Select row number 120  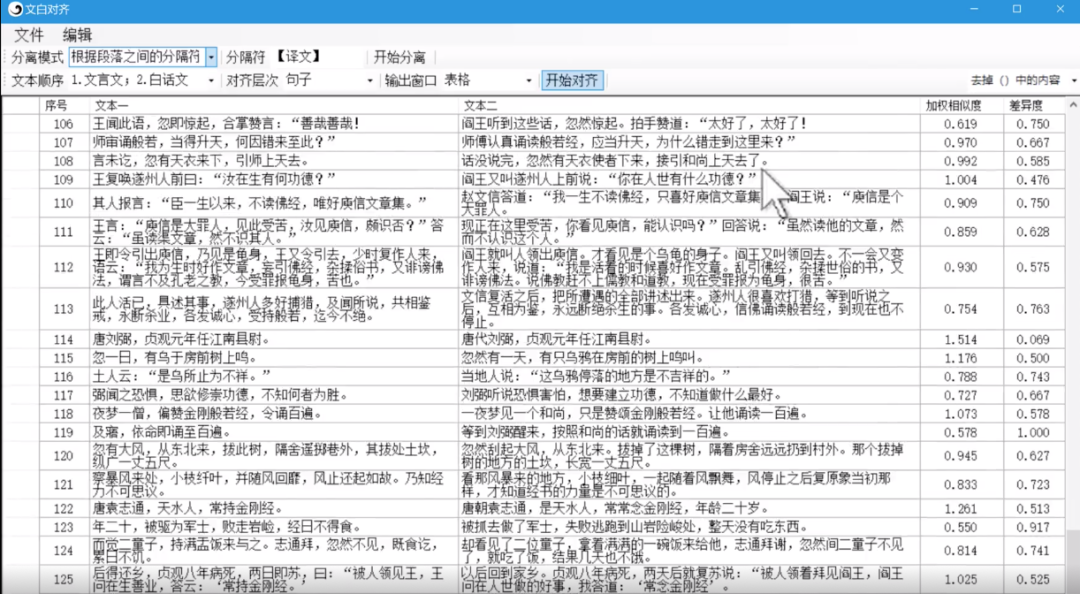[63, 456]
